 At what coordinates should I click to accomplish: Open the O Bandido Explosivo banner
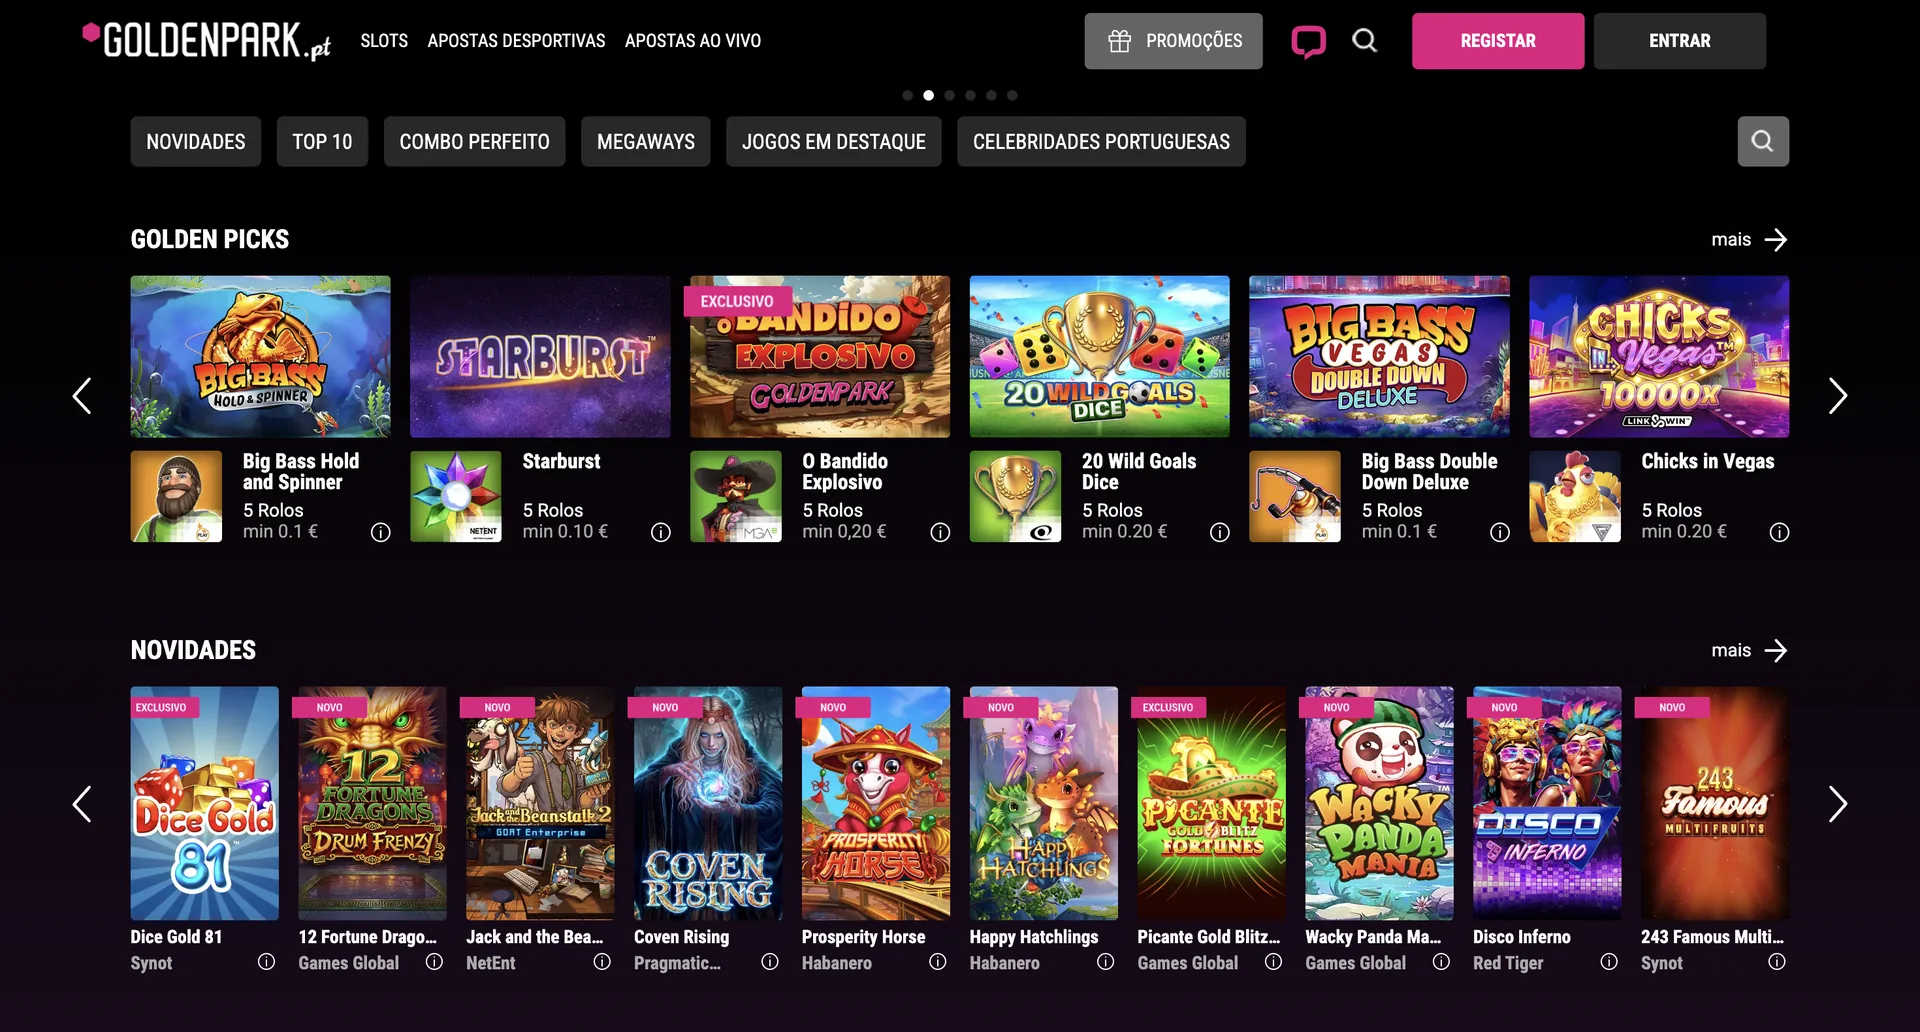(x=820, y=357)
